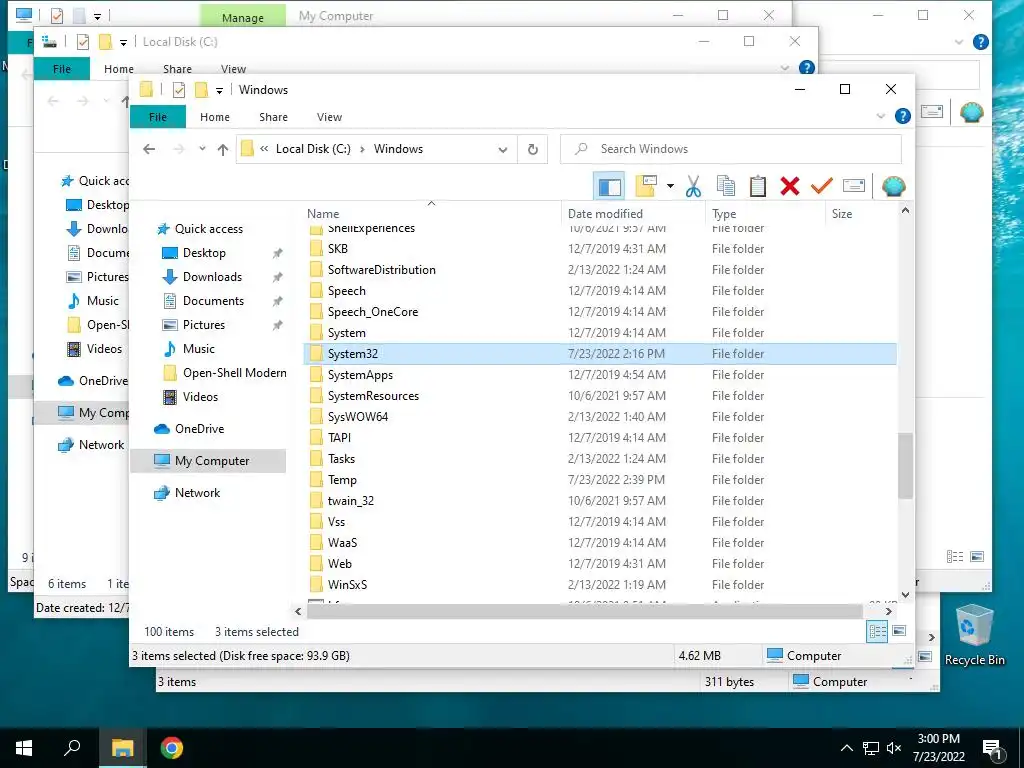Select the Speech_OneCore folder
The width and height of the screenshot is (1024, 768).
(x=373, y=312)
